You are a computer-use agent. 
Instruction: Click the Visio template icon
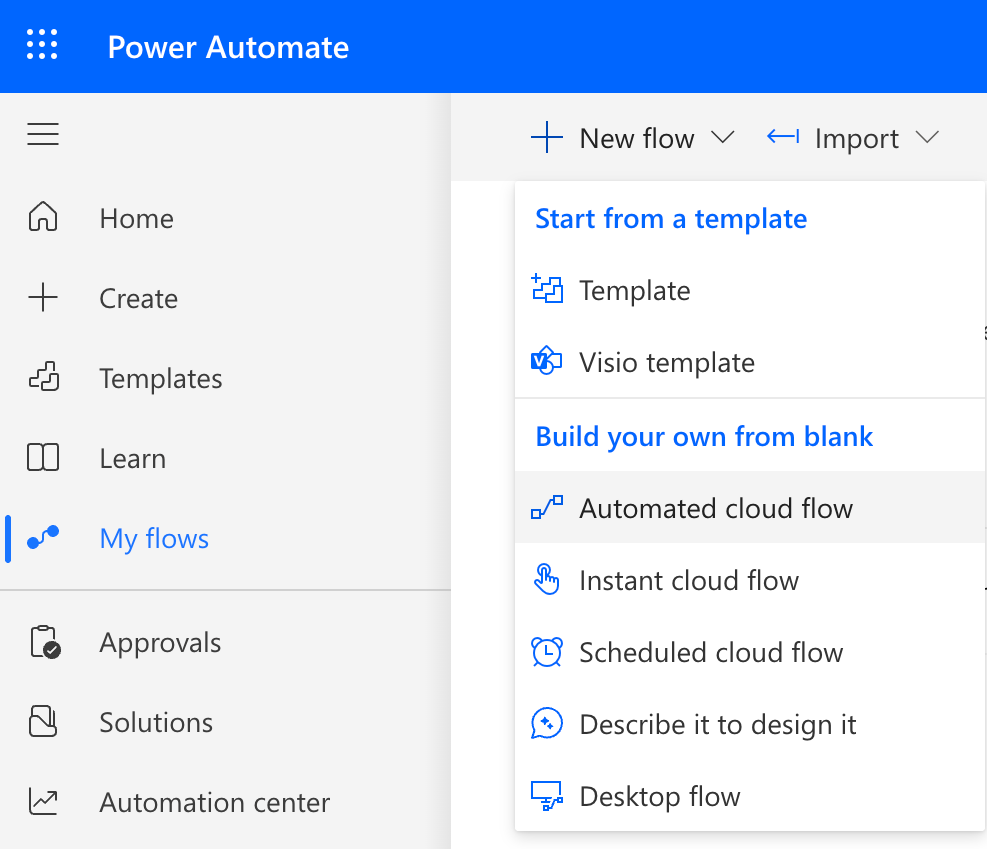(546, 362)
